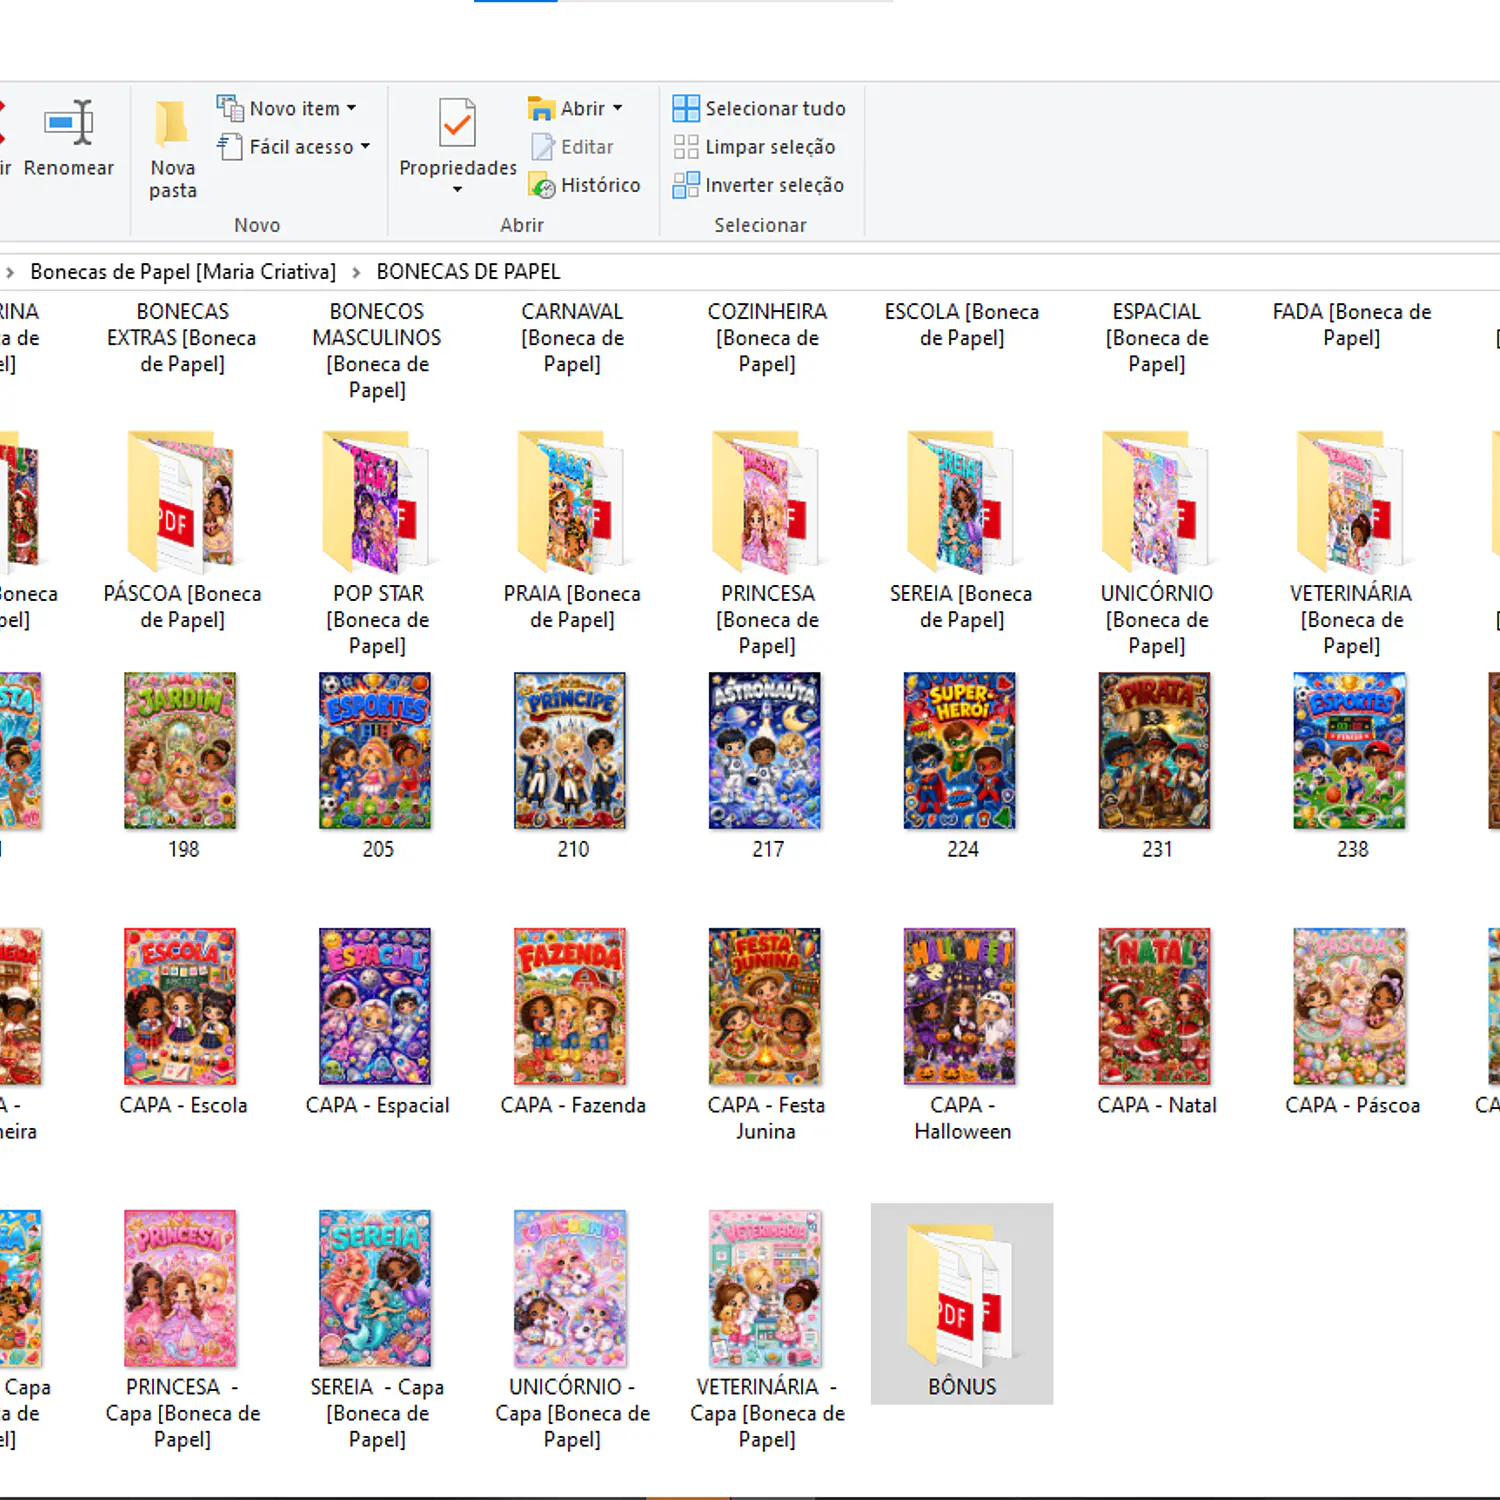Open the Novo item dropdown
1500x1500 pixels.
tap(287, 108)
